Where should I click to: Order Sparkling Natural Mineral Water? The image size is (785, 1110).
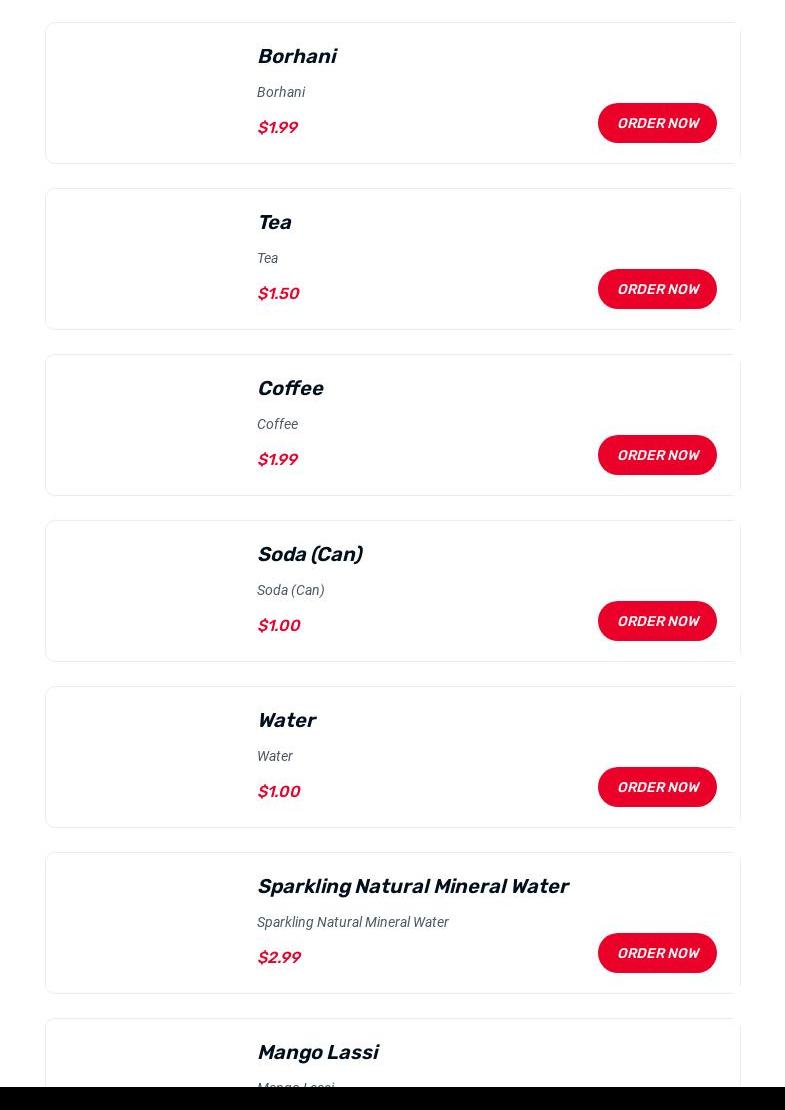tap(657, 953)
